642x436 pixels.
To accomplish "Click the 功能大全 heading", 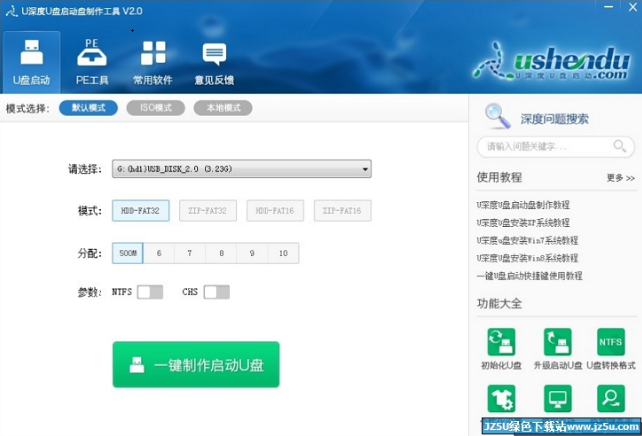I will point(499,303).
